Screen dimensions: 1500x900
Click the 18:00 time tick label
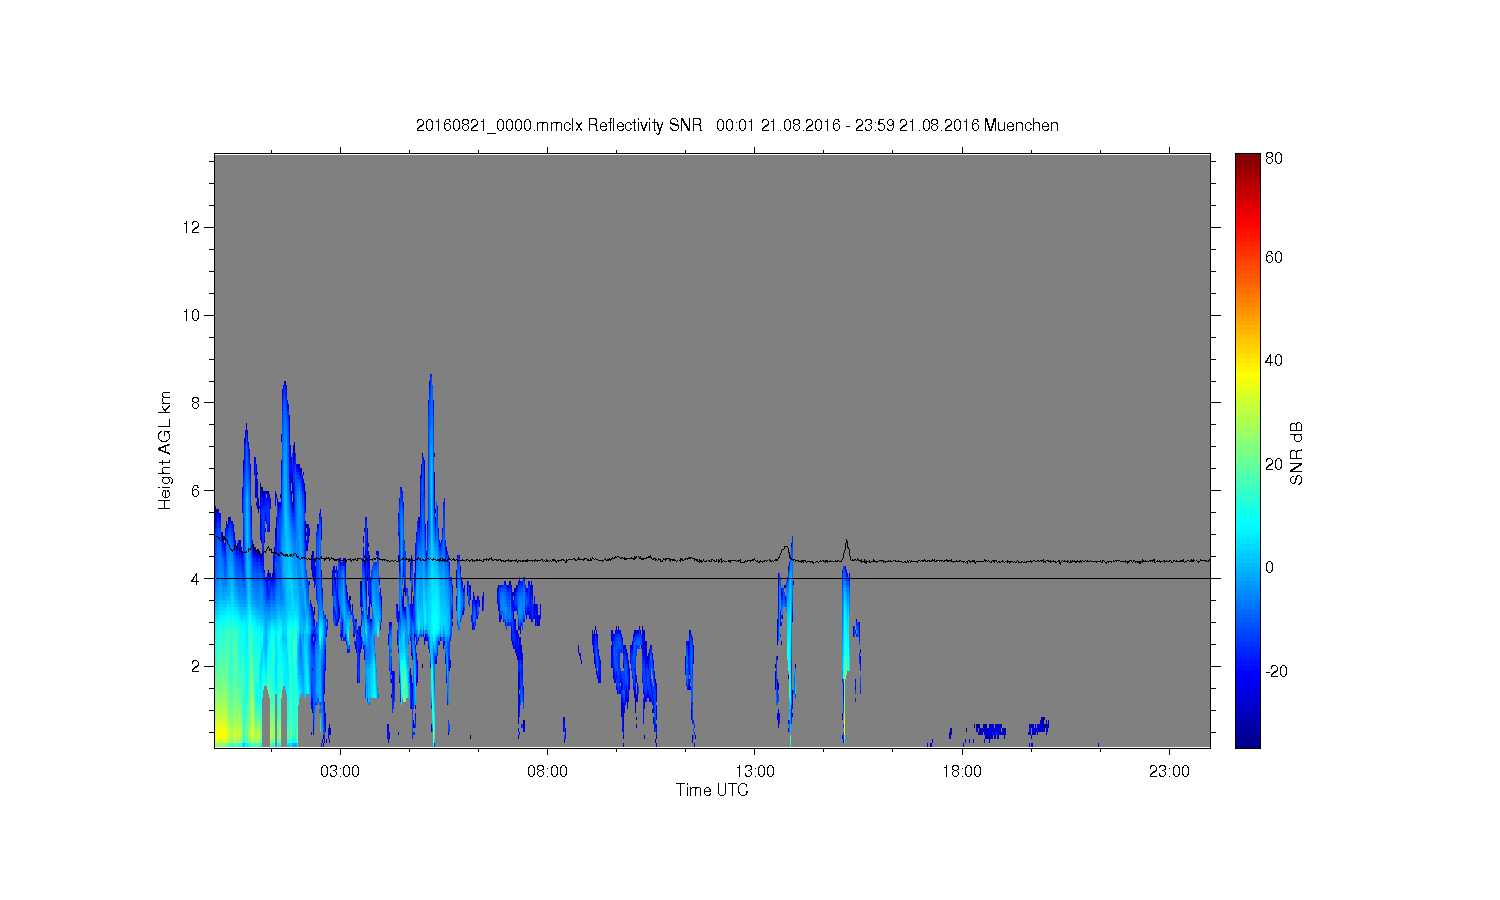pyautogui.click(x=962, y=772)
